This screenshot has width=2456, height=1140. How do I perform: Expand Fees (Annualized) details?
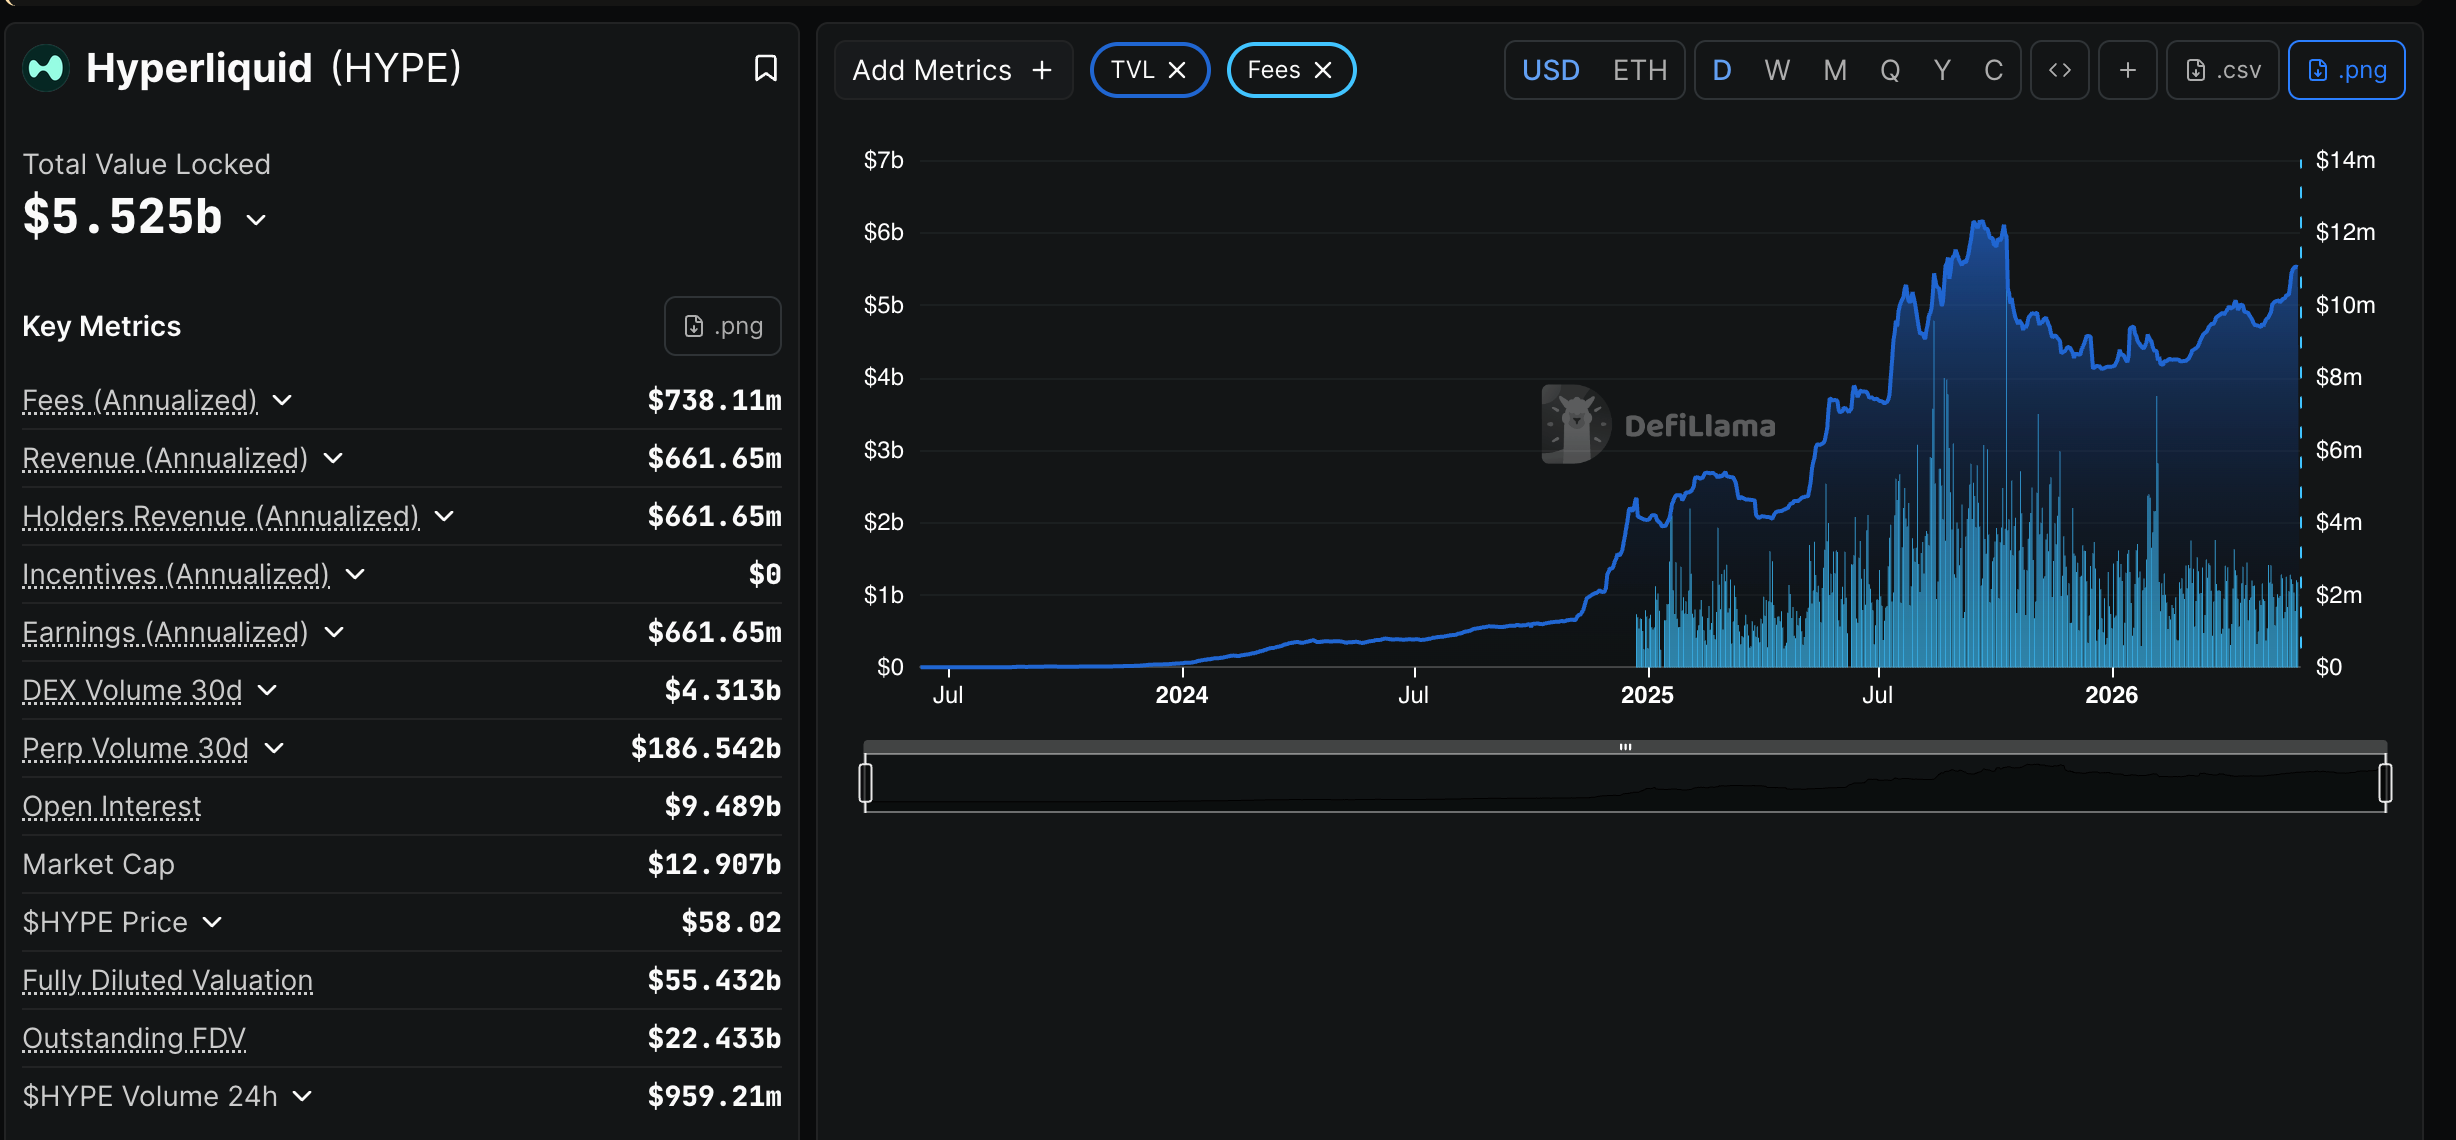(282, 400)
